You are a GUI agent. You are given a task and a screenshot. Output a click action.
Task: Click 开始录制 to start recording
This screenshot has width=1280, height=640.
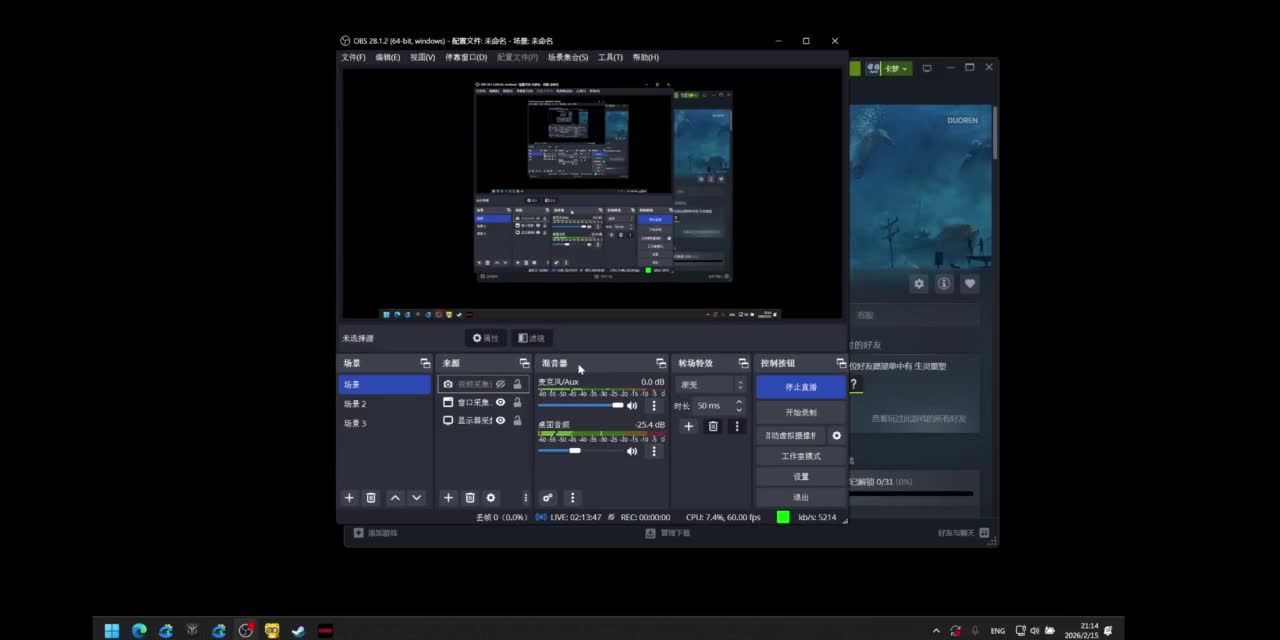point(800,412)
